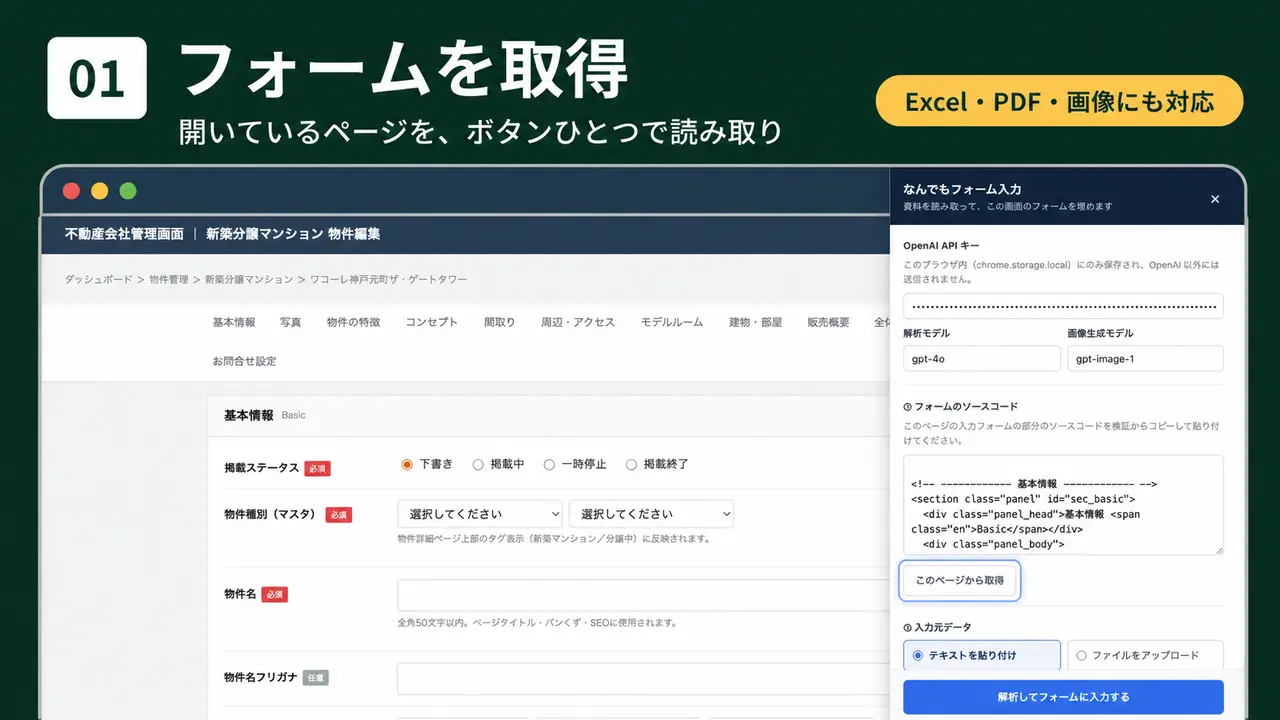Click the yellow macOS minimize dot

[99, 191]
